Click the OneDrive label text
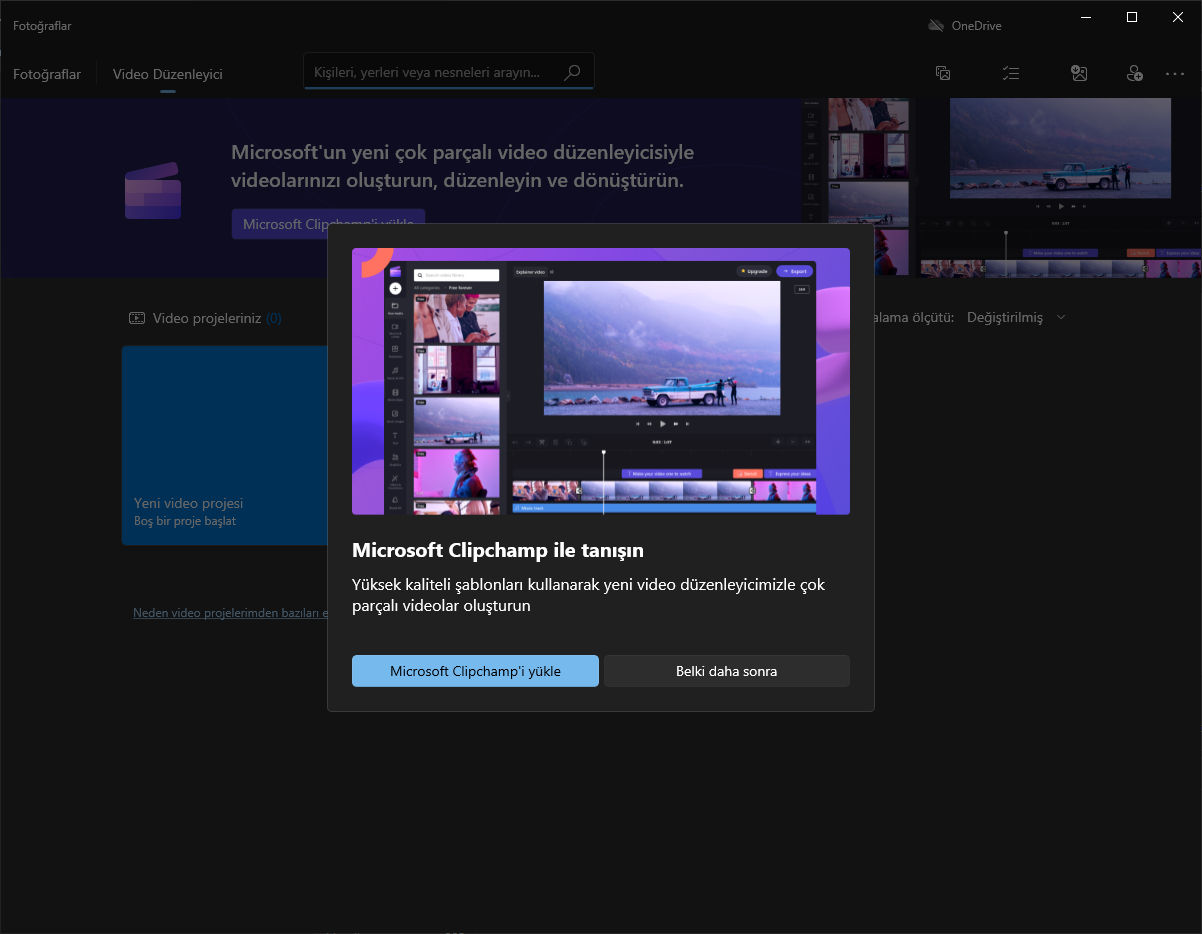The height and width of the screenshot is (934, 1202). (x=977, y=26)
